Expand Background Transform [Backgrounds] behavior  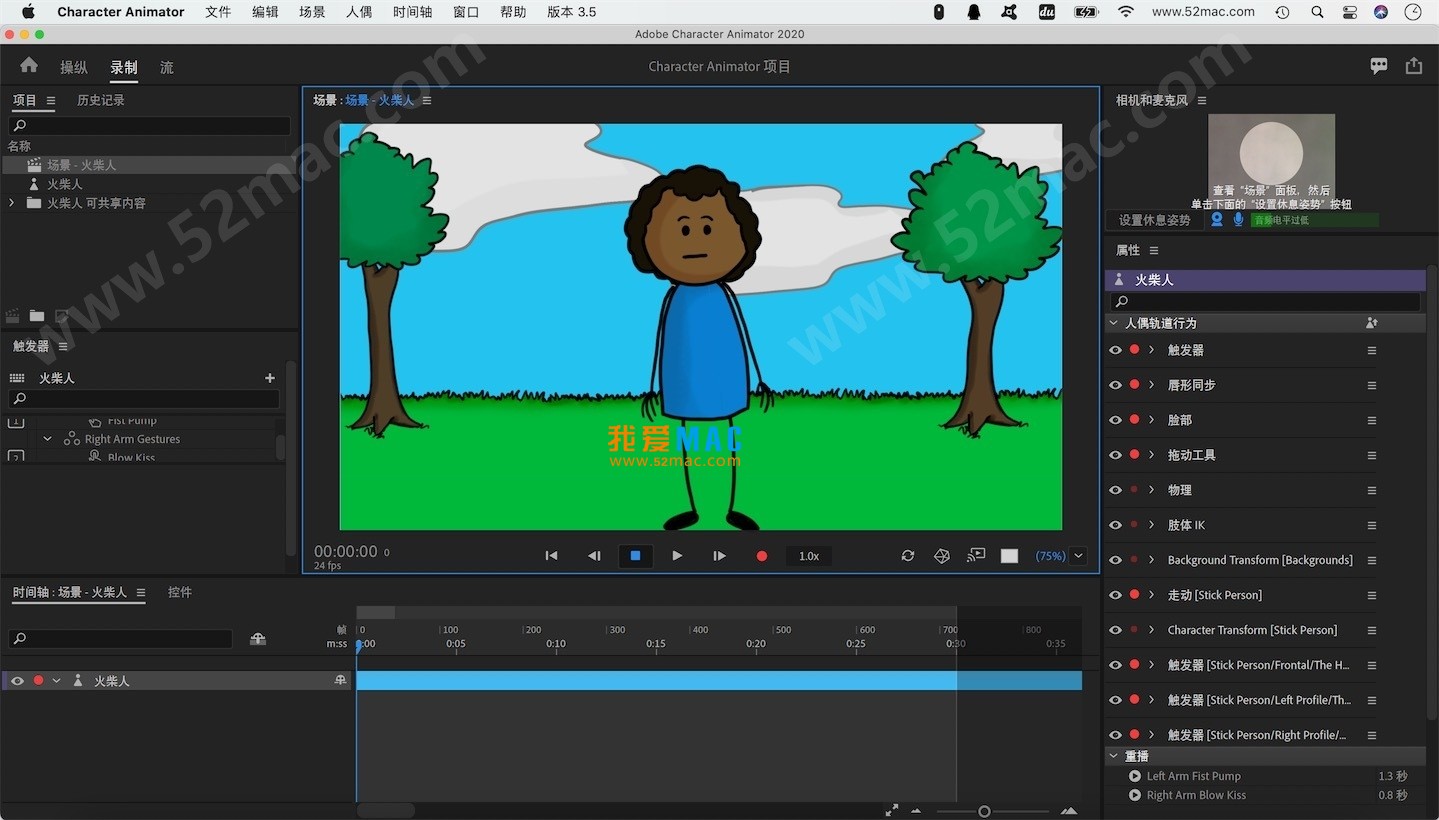tap(1152, 560)
